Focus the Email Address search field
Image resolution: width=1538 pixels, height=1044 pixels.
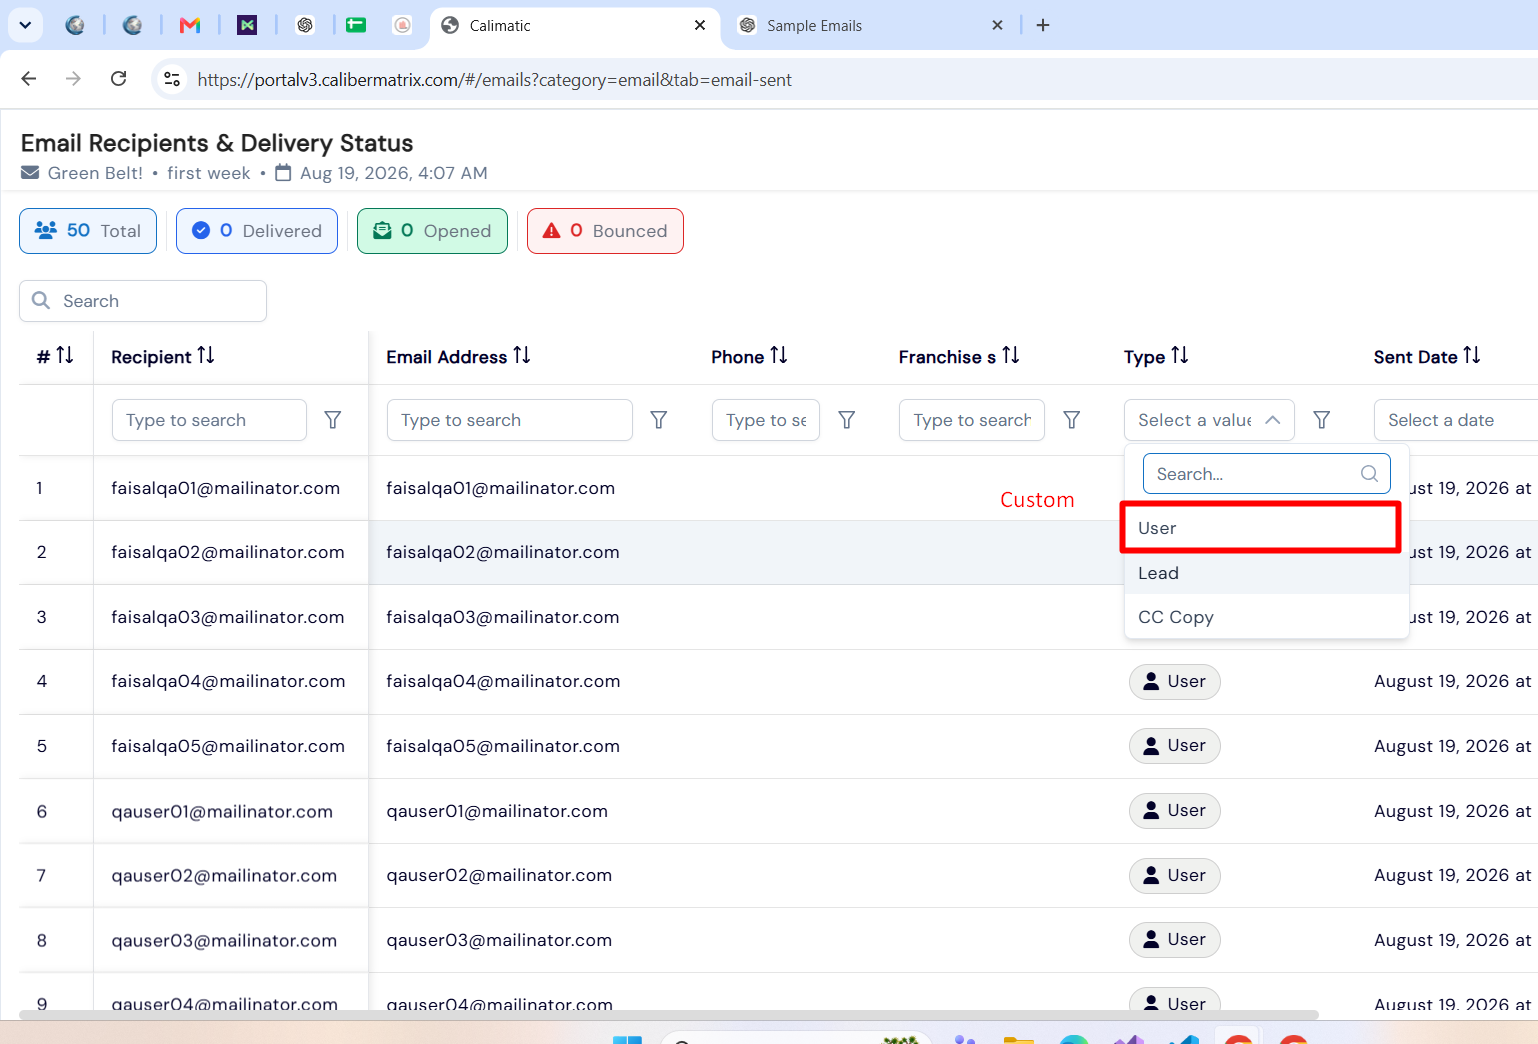510,420
